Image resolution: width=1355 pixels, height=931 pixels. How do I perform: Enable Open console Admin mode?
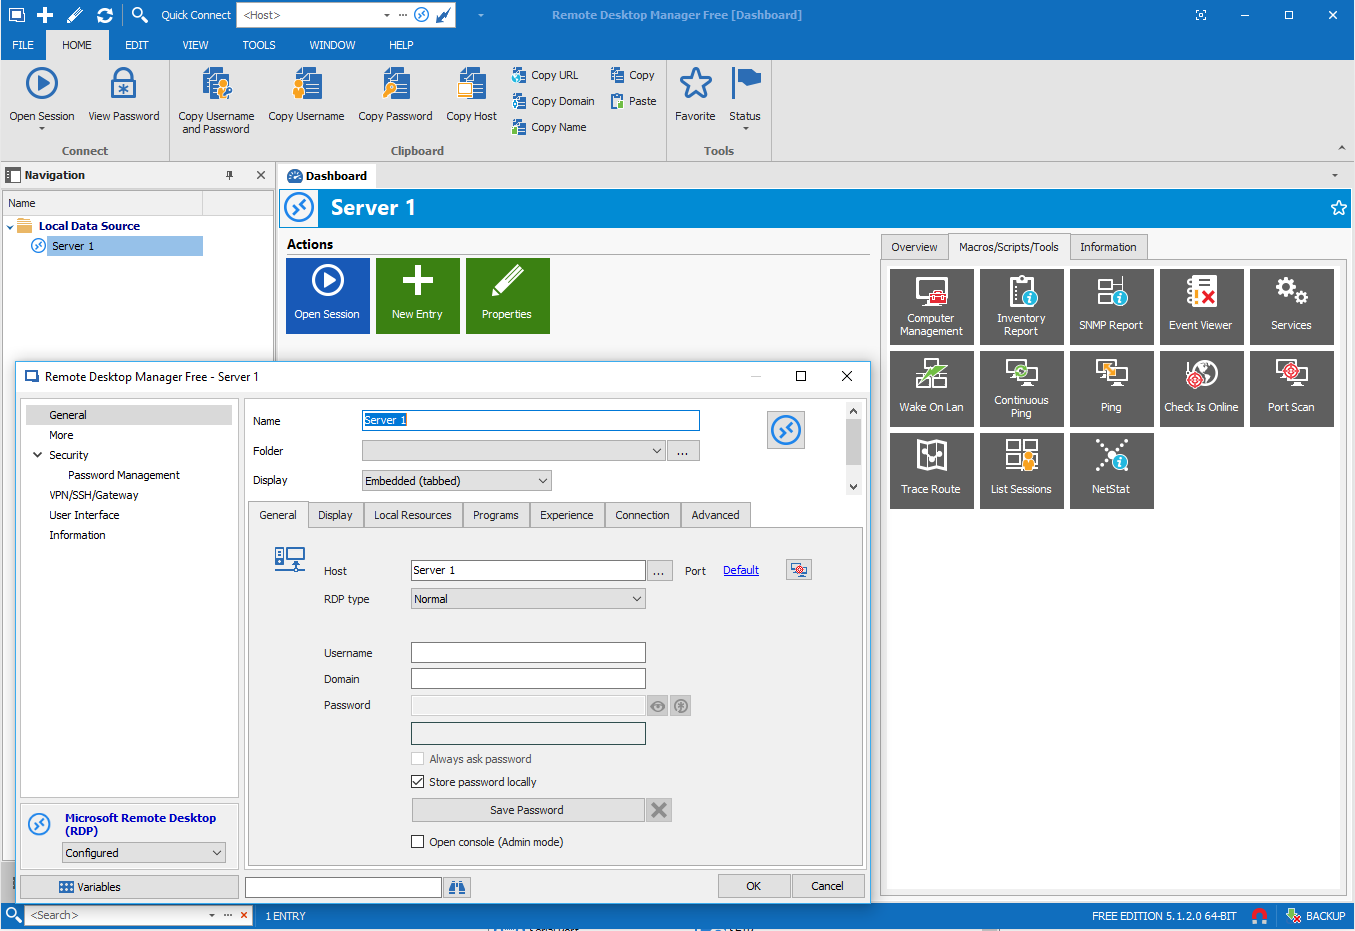[418, 841]
